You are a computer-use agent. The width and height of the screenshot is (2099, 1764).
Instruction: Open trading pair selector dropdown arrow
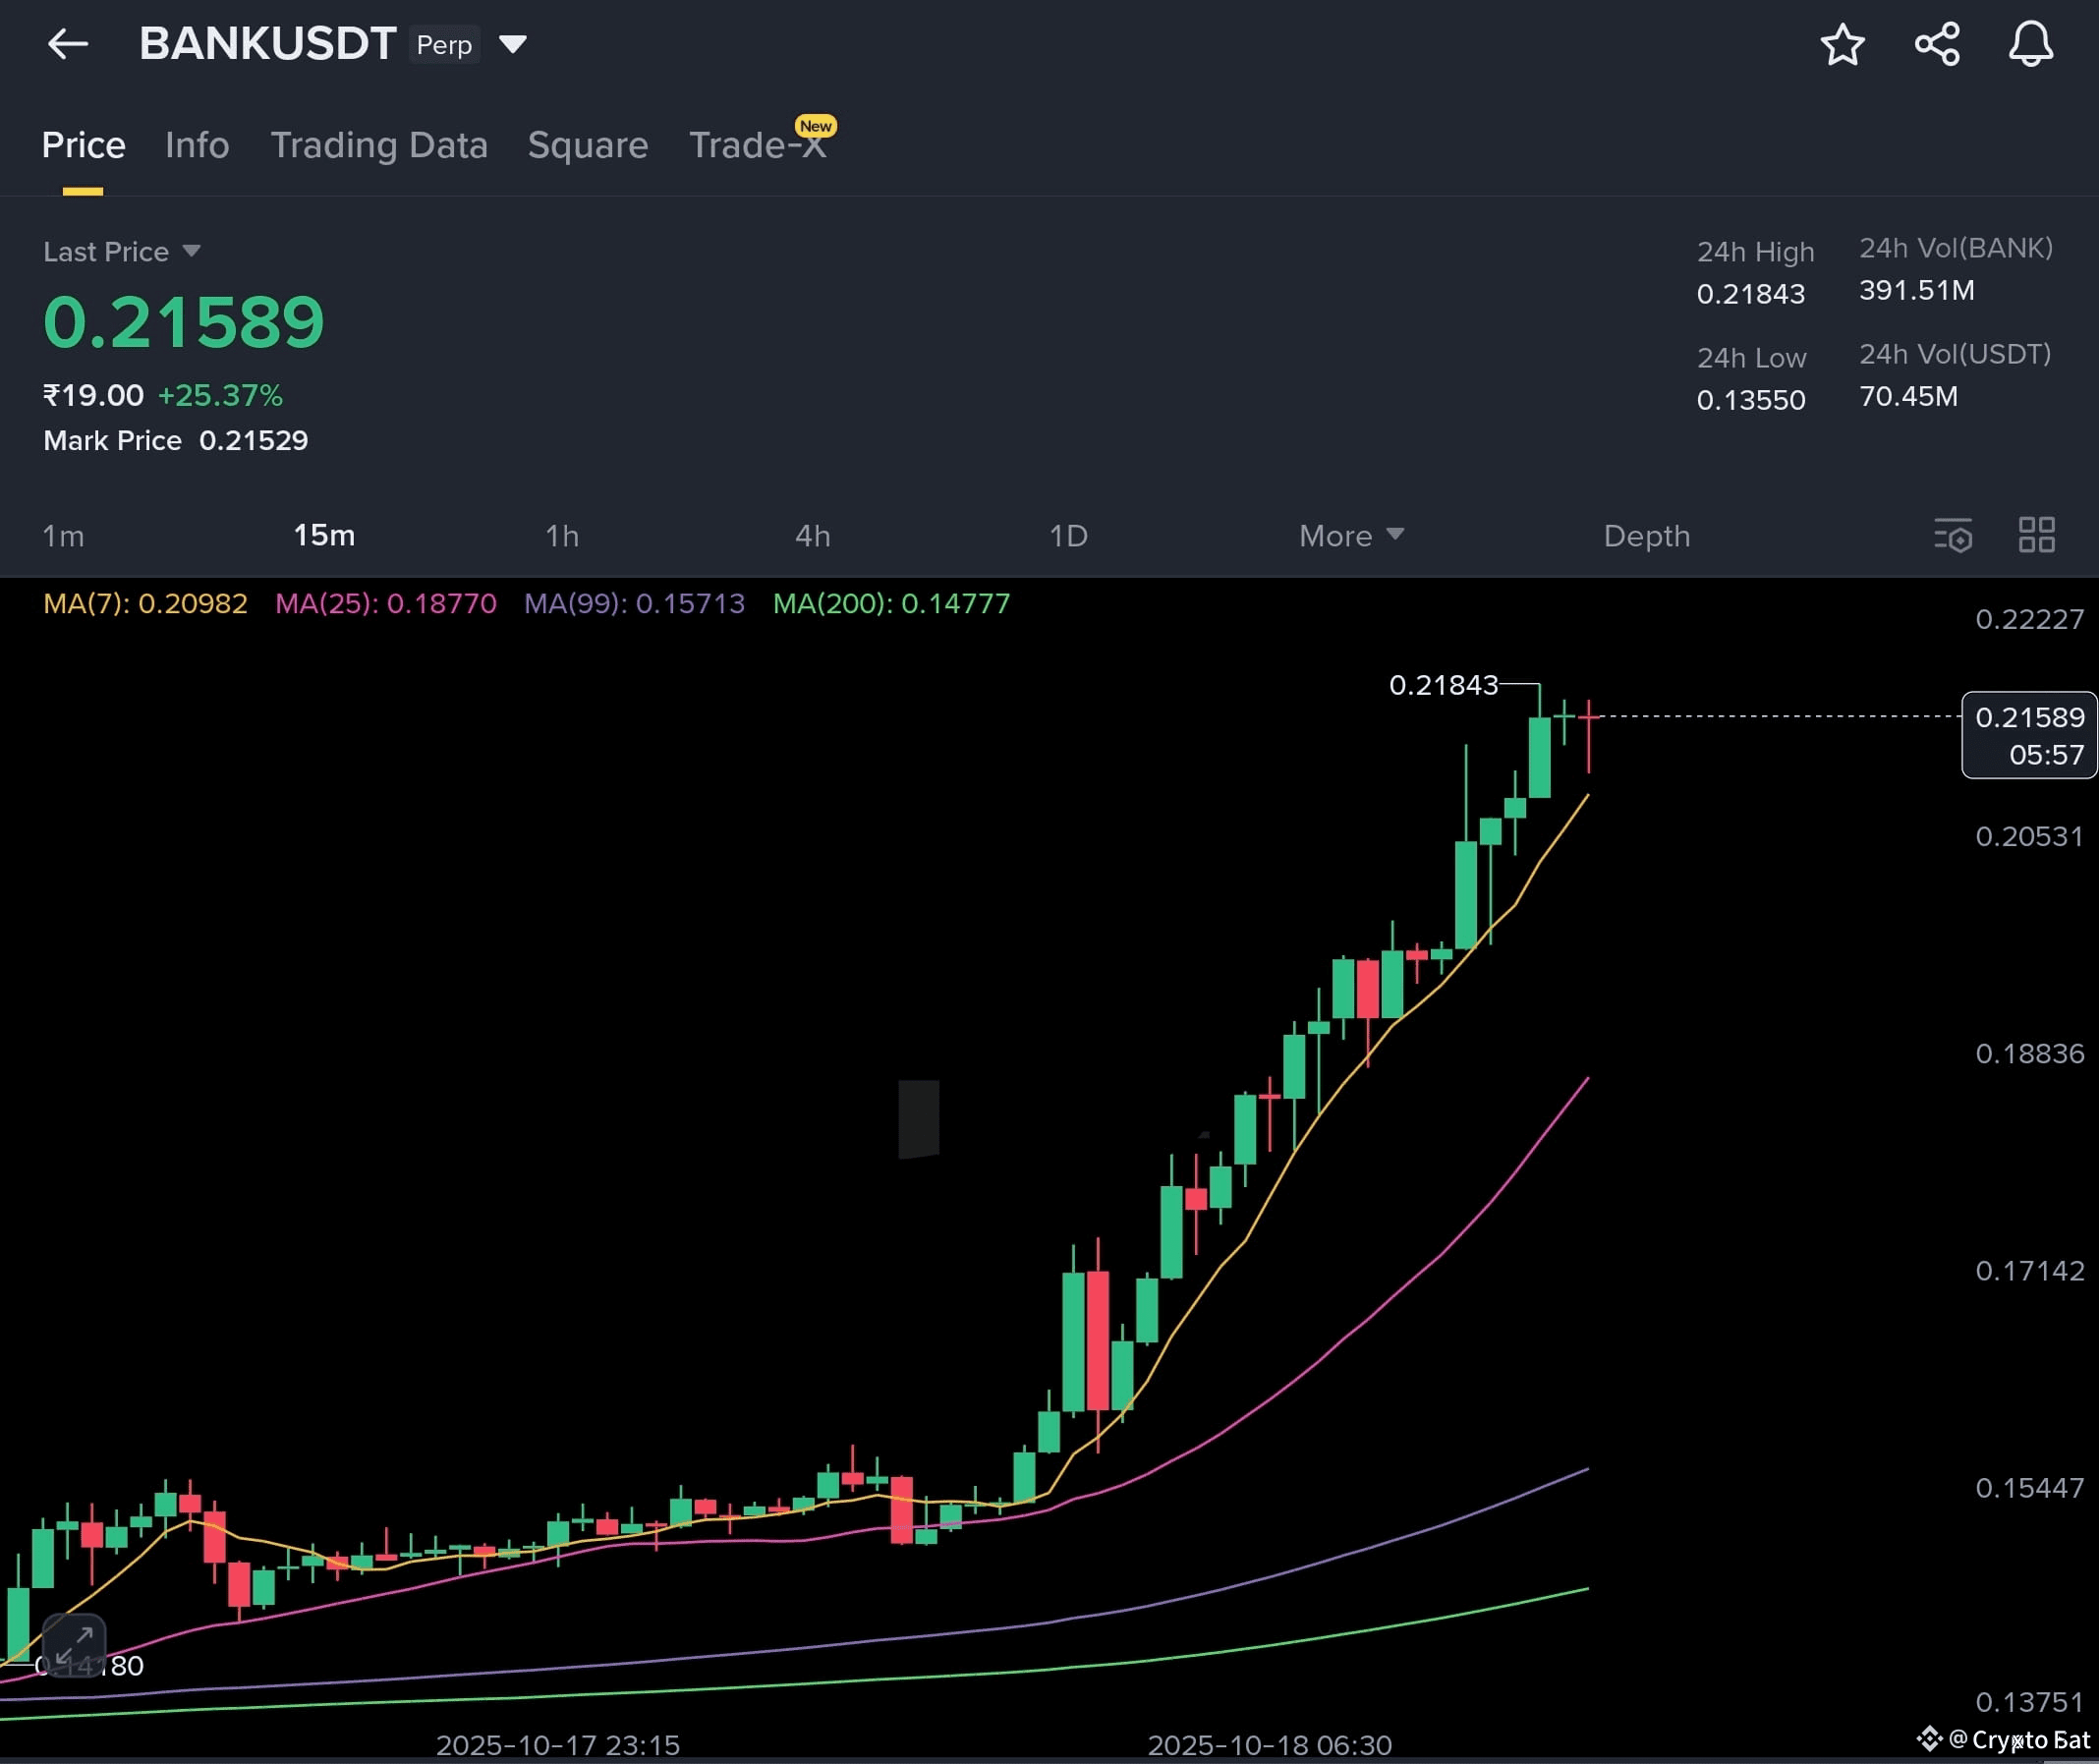[x=512, y=44]
